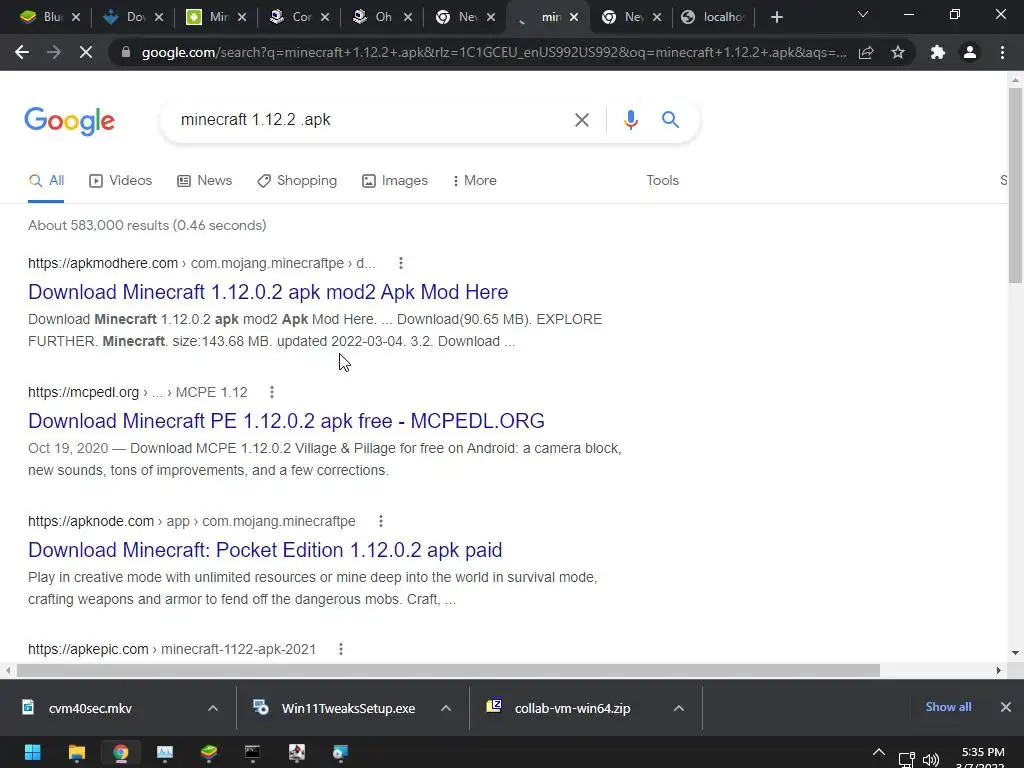Switch to the localhost browser tab
The height and width of the screenshot is (768, 1024).
715,17
